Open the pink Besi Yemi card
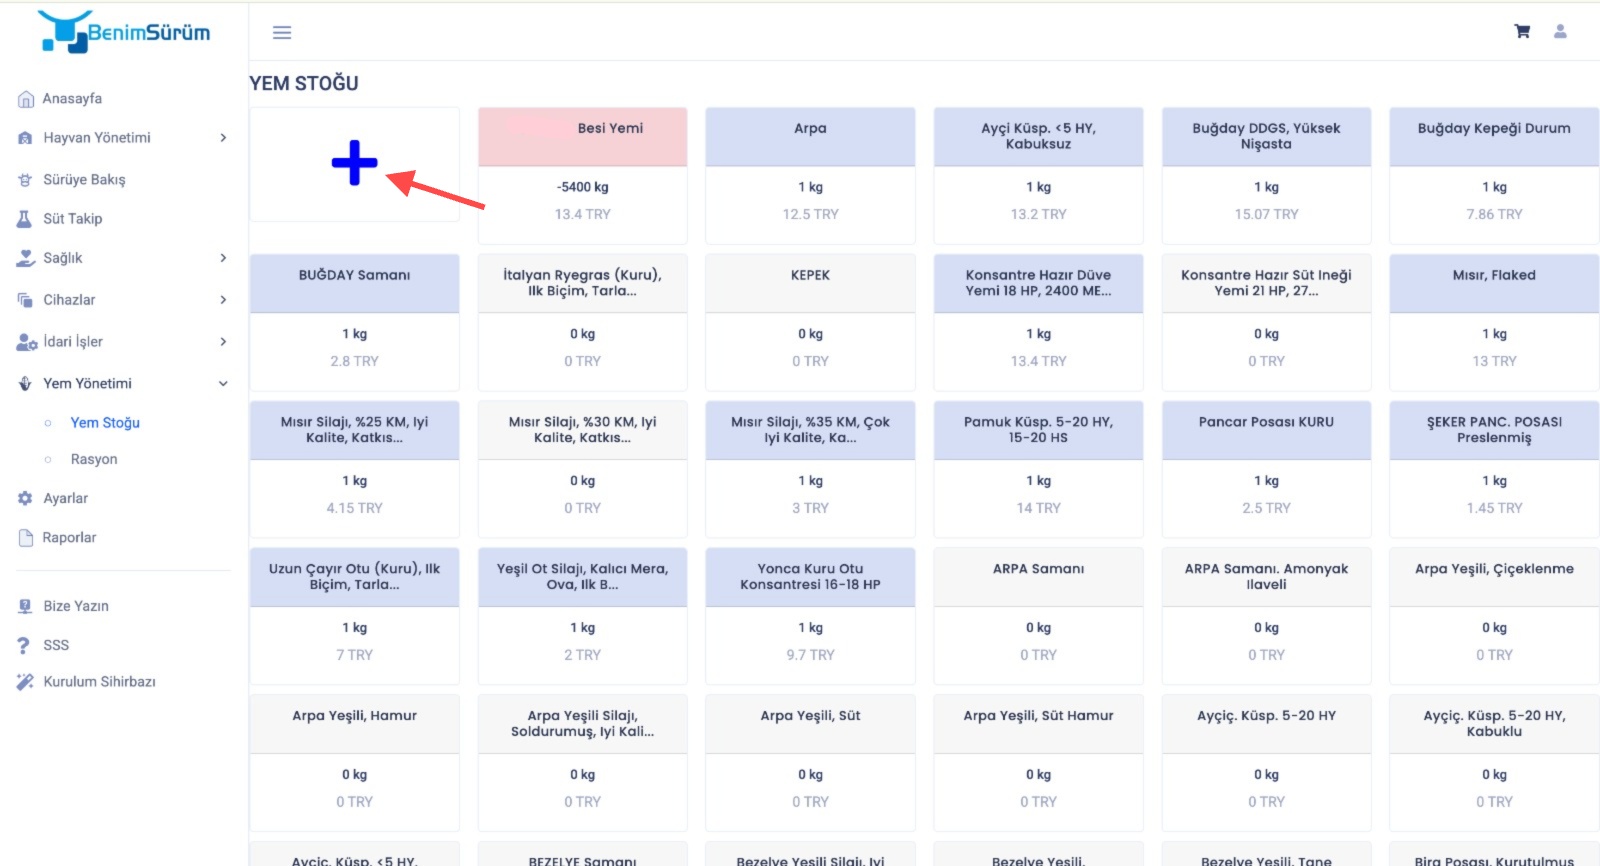 point(582,175)
